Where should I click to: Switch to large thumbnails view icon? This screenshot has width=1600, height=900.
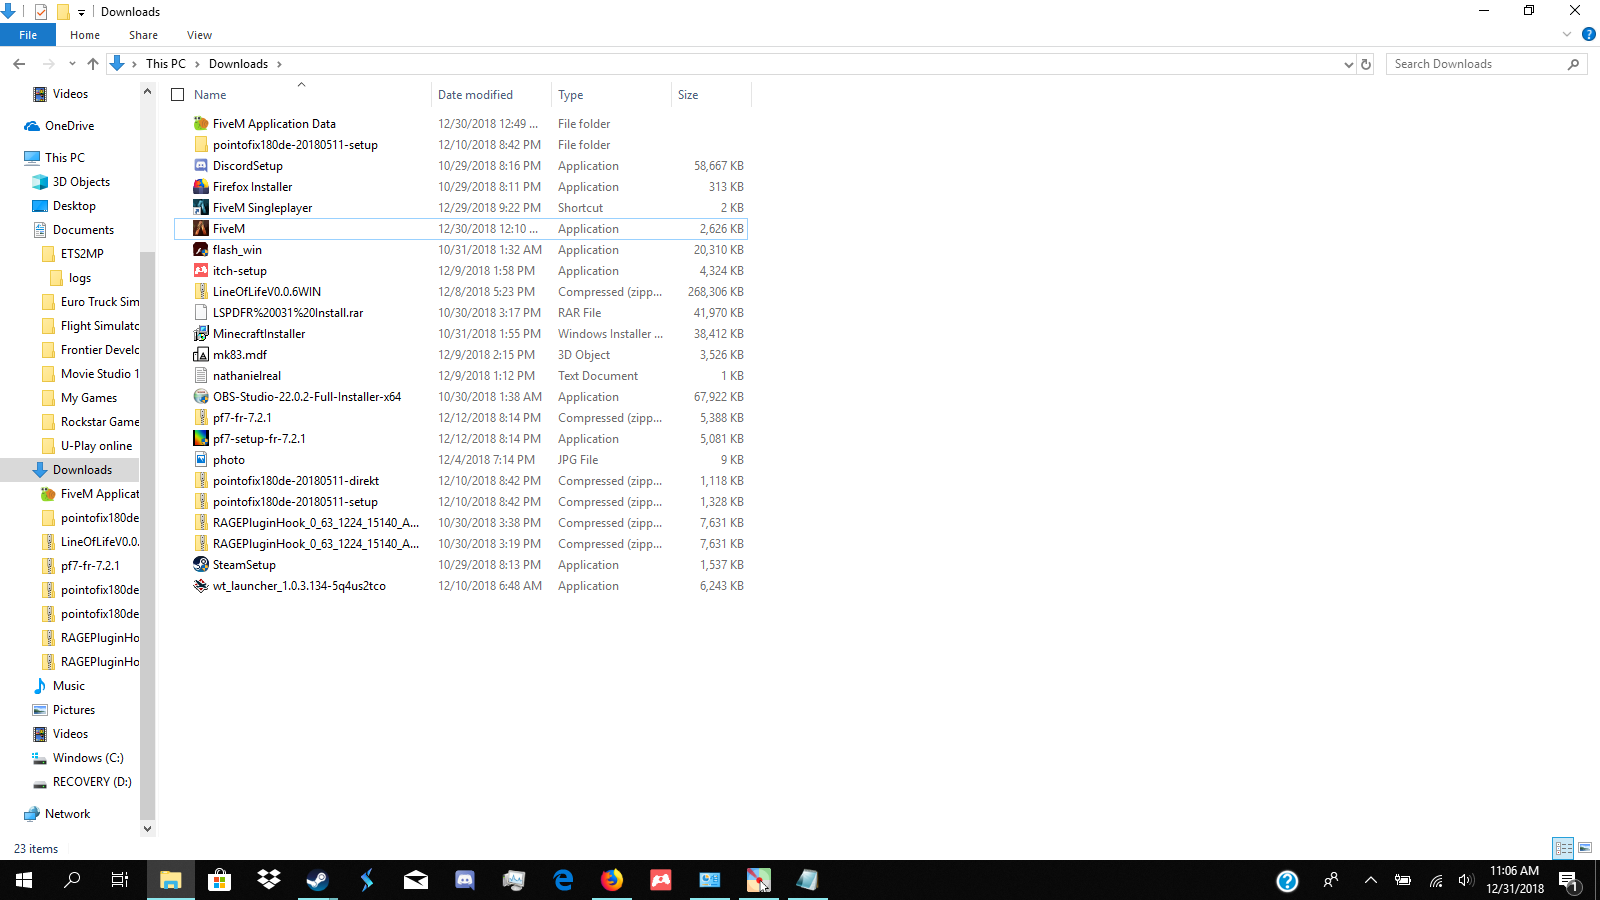click(1585, 848)
